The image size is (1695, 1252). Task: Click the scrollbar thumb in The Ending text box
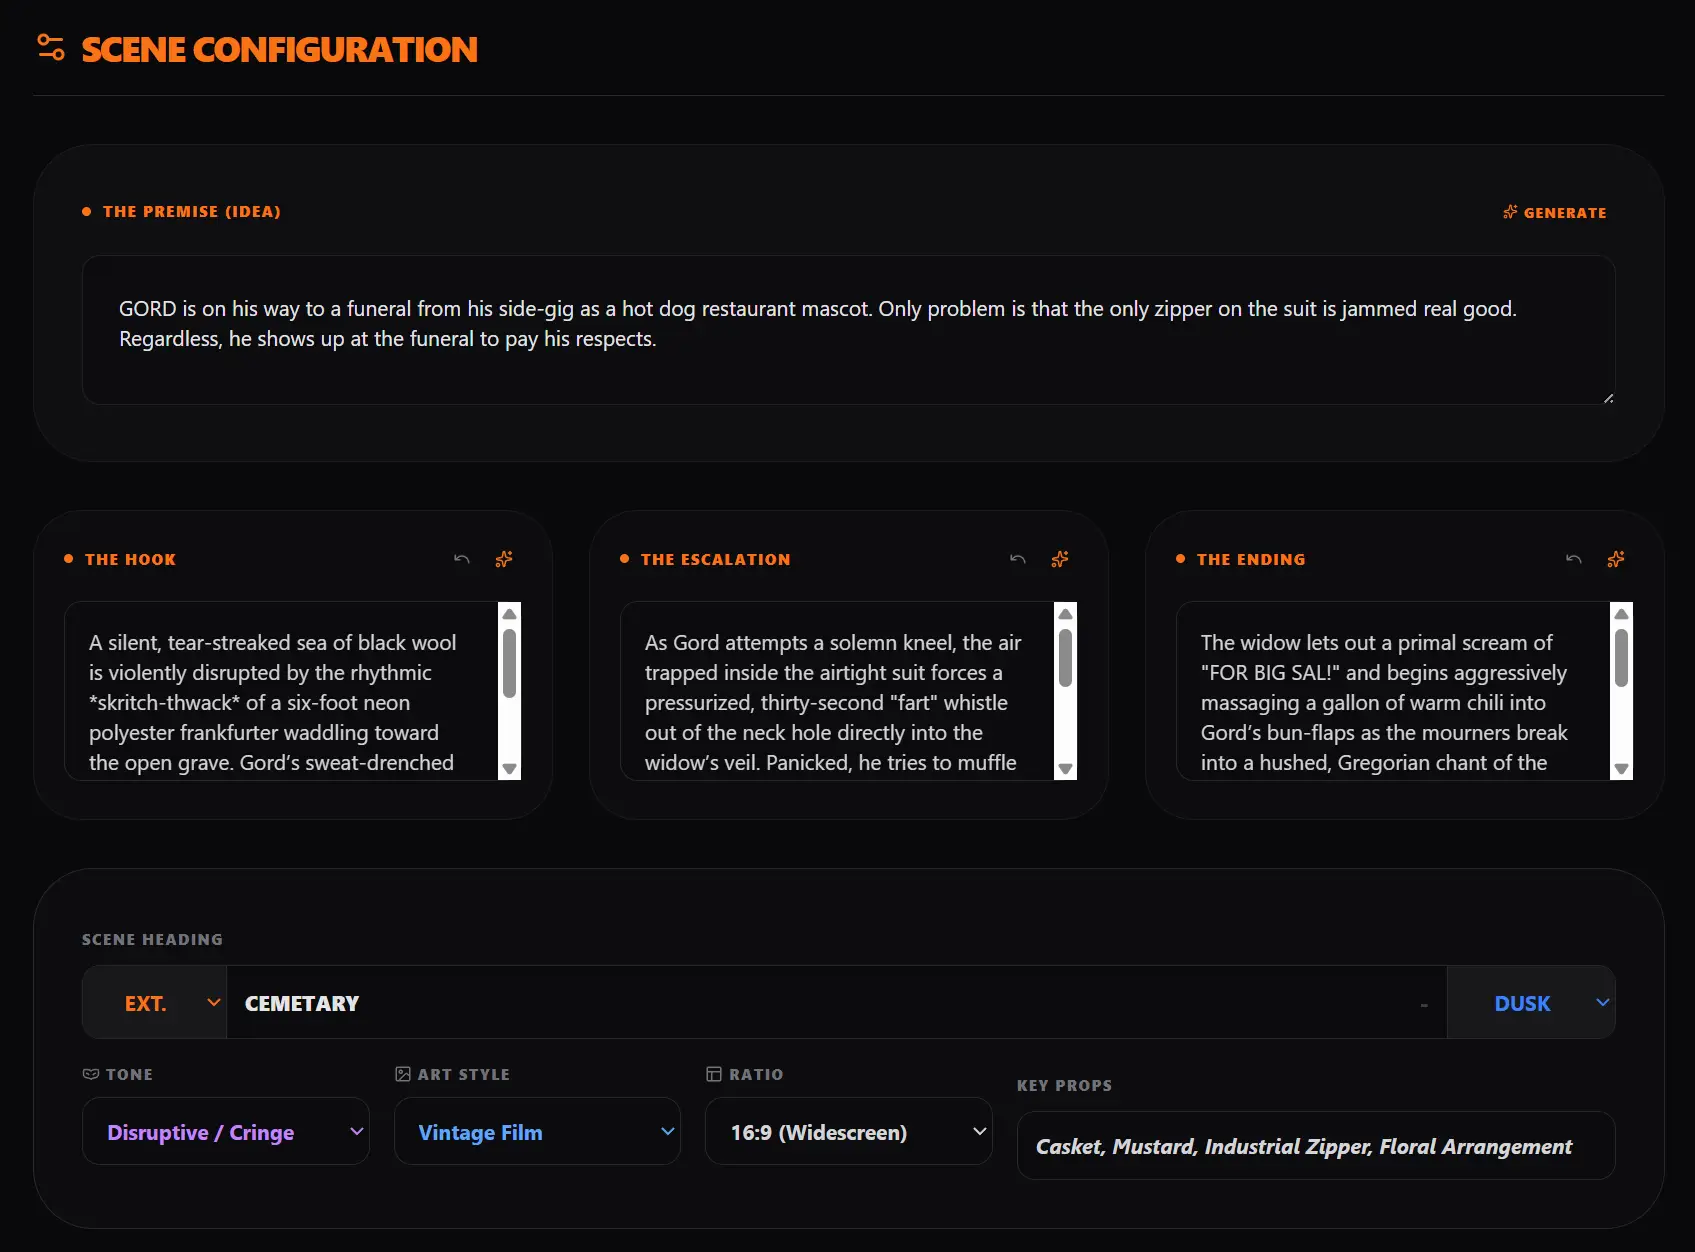click(x=1622, y=657)
